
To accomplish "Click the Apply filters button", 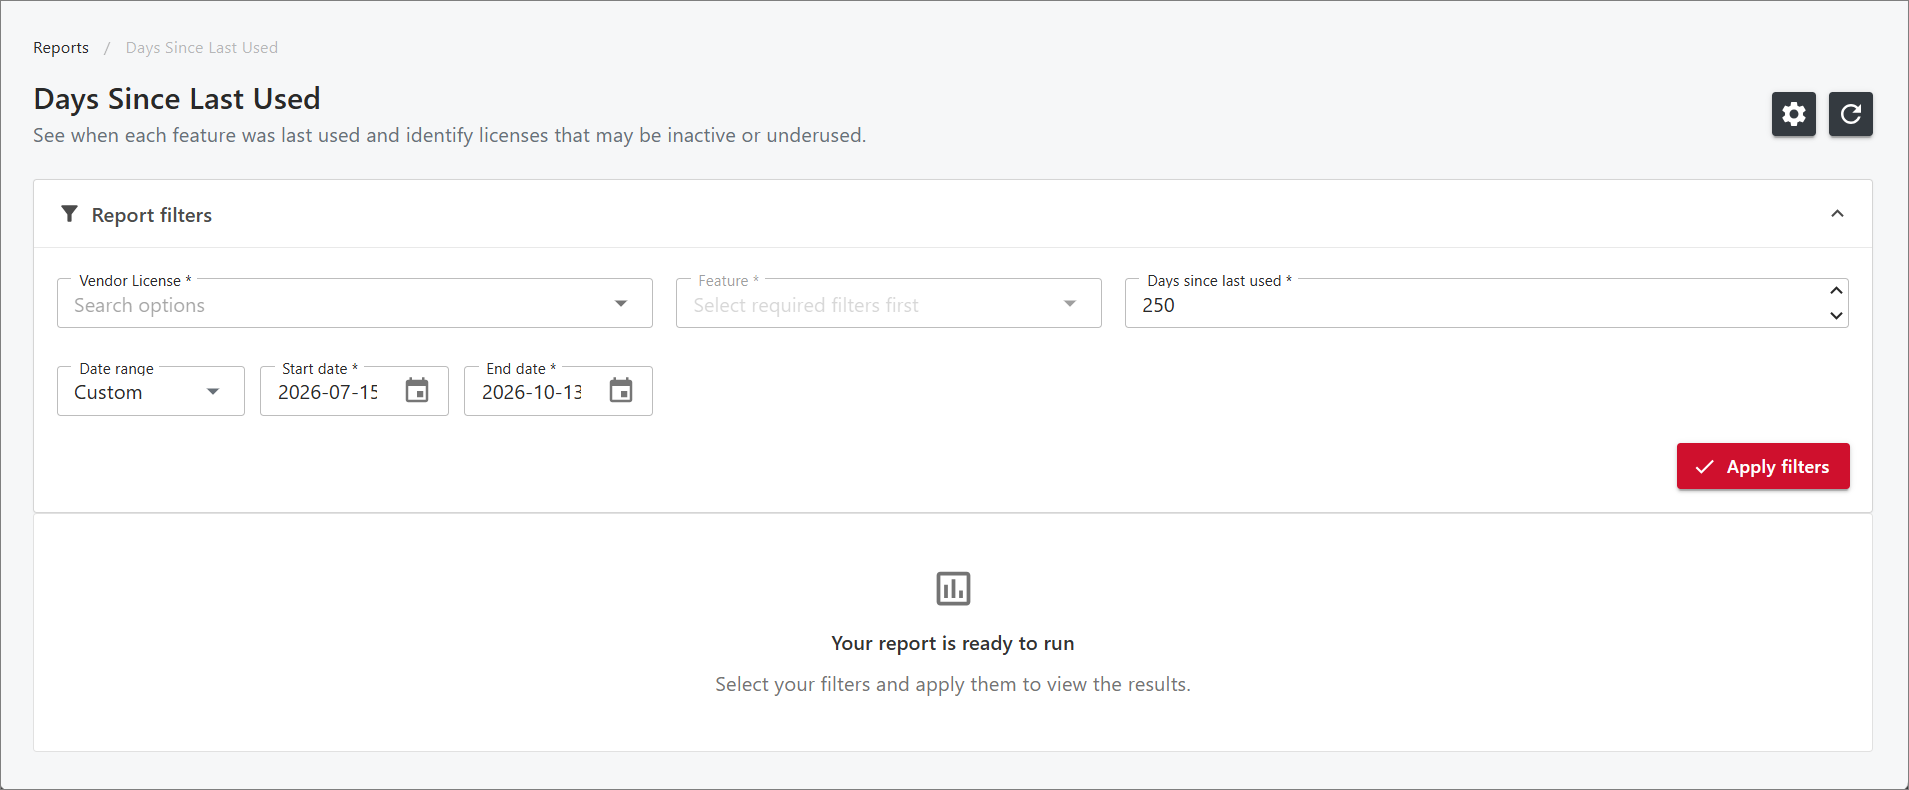I will pyautogui.click(x=1763, y=466).
